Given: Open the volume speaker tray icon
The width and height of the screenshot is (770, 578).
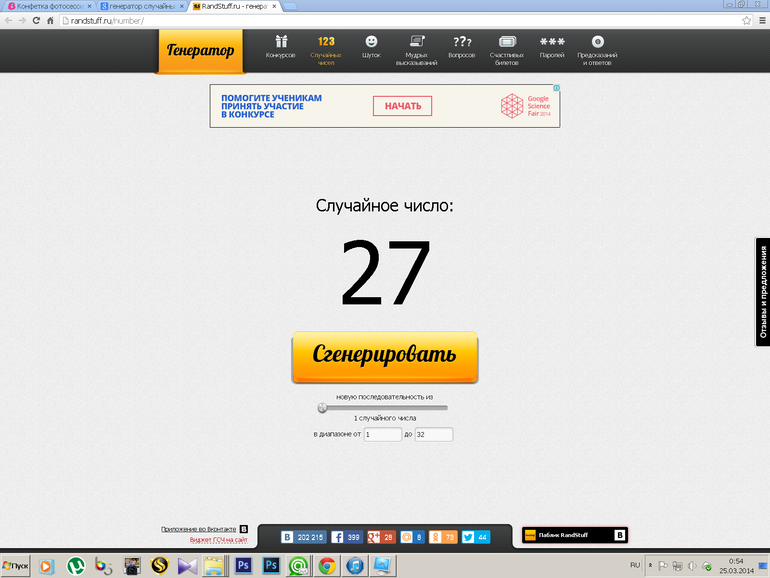Looking at the screenshot, I should [692, 566].
